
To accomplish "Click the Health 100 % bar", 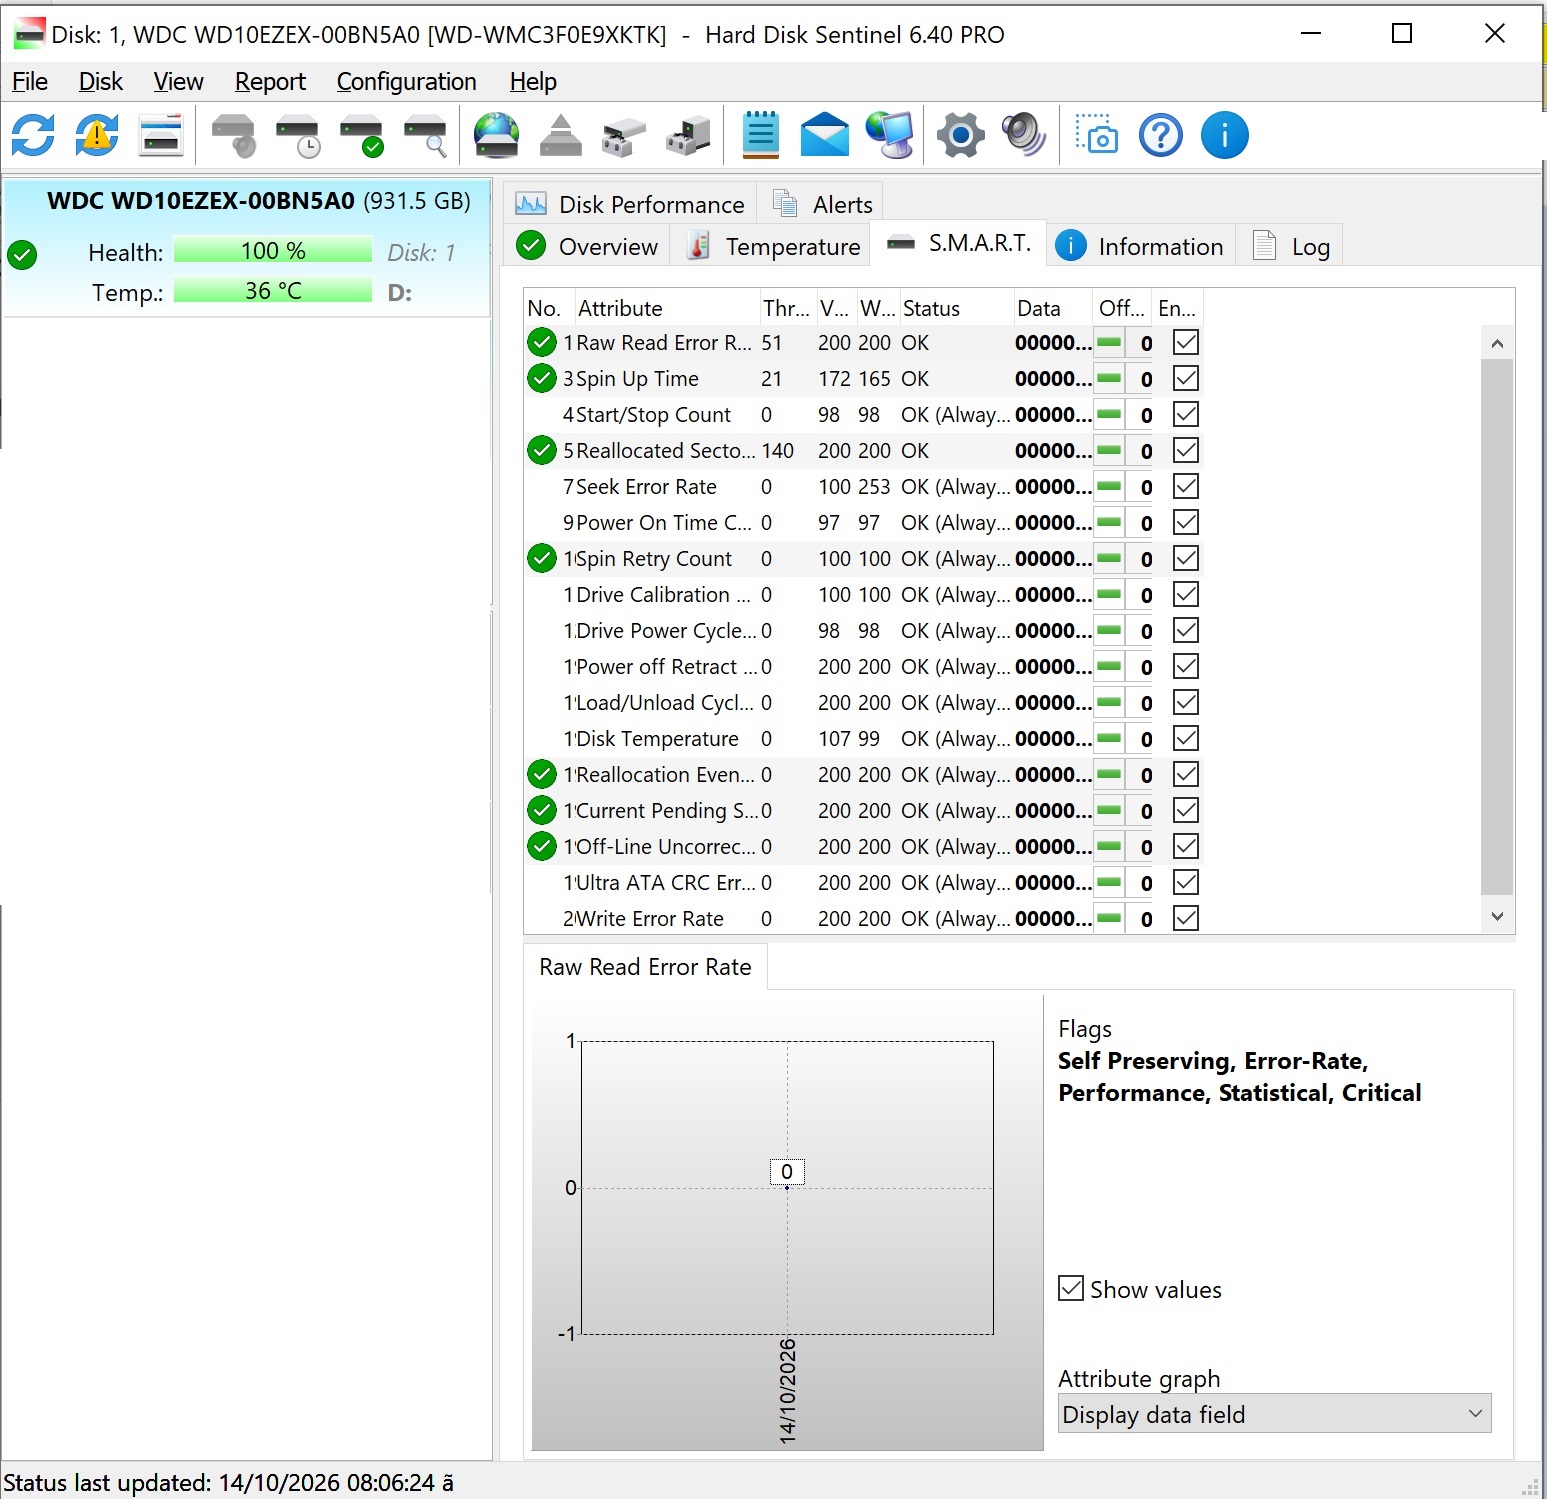I will 273,250.
